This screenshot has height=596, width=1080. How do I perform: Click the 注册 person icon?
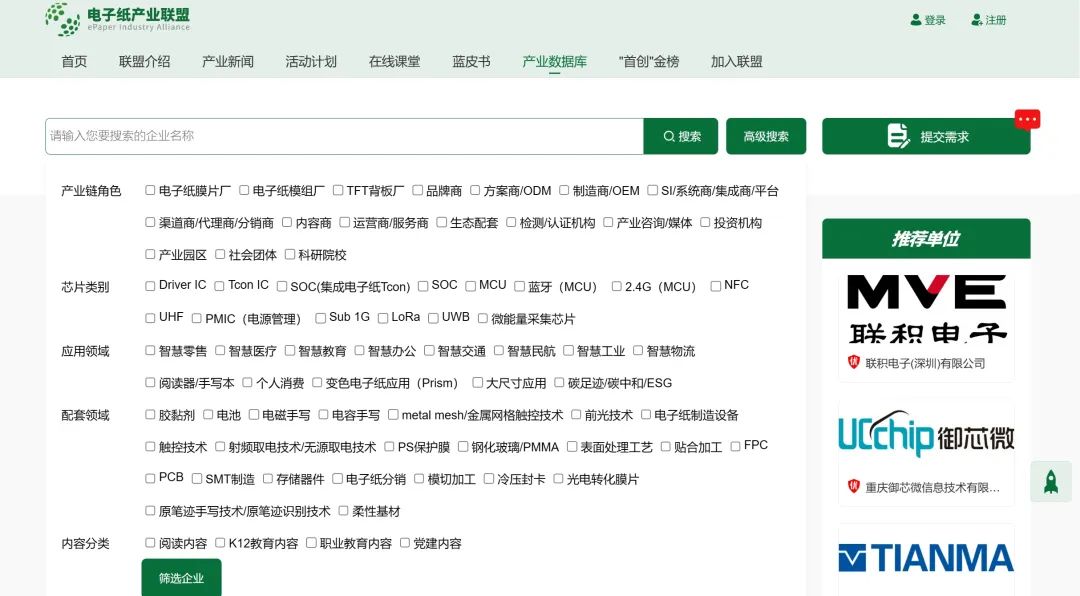[976, 19]
